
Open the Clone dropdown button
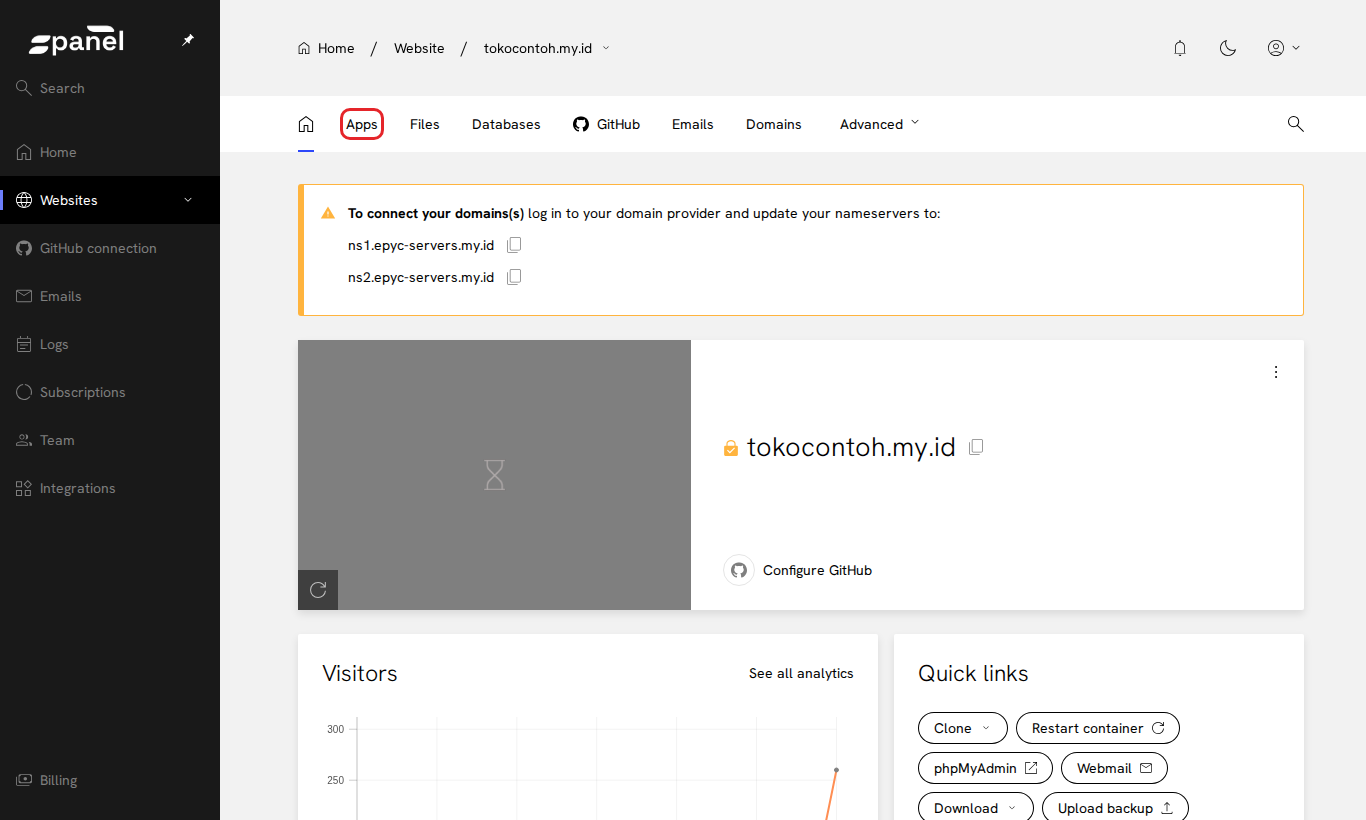pyautogui.click(x=962, y=728)
